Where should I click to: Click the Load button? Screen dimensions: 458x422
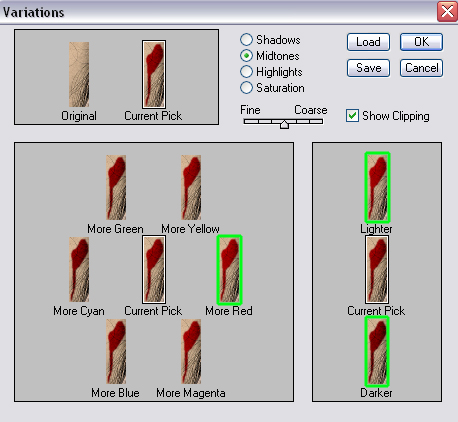click(x=368, y=42)
